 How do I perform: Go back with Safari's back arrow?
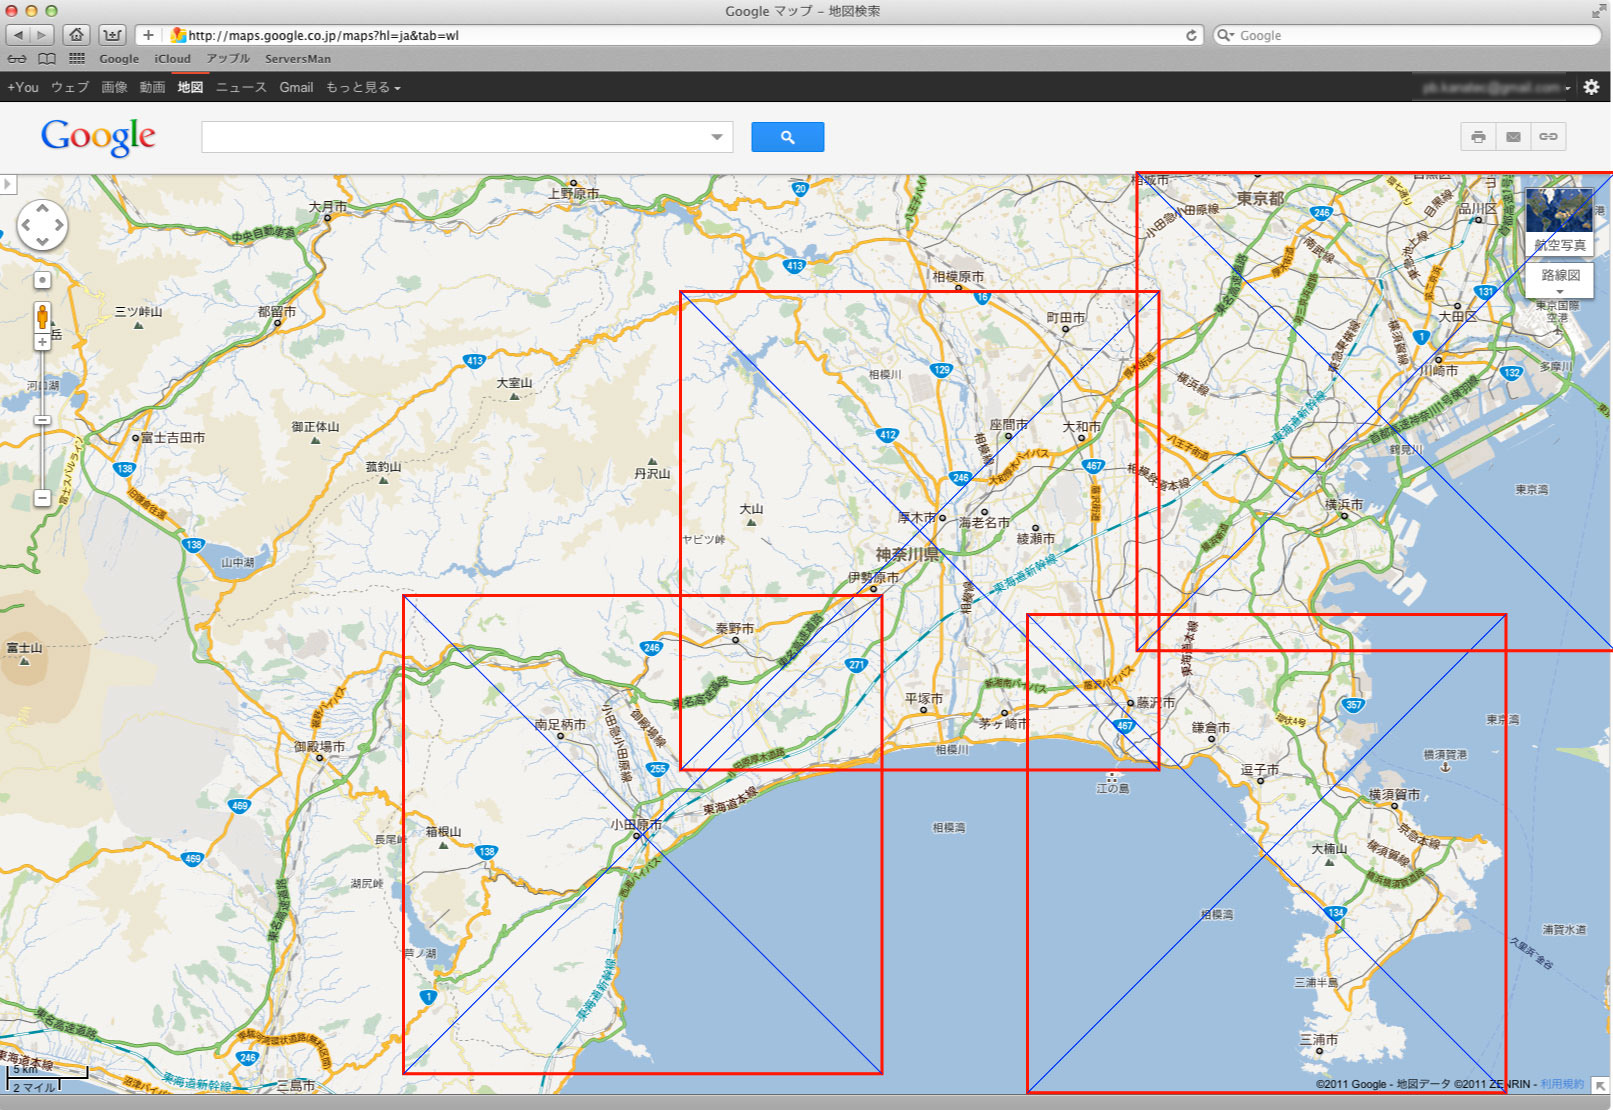click(x=18, y=35)
